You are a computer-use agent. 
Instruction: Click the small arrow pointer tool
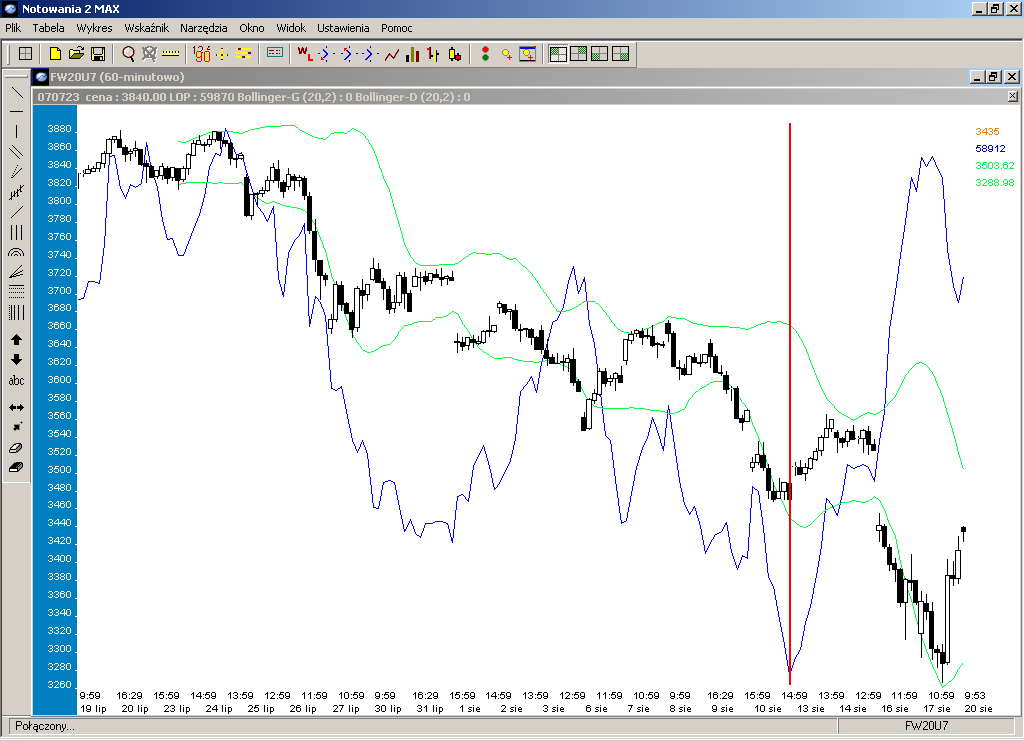click(x=16, y=427)
